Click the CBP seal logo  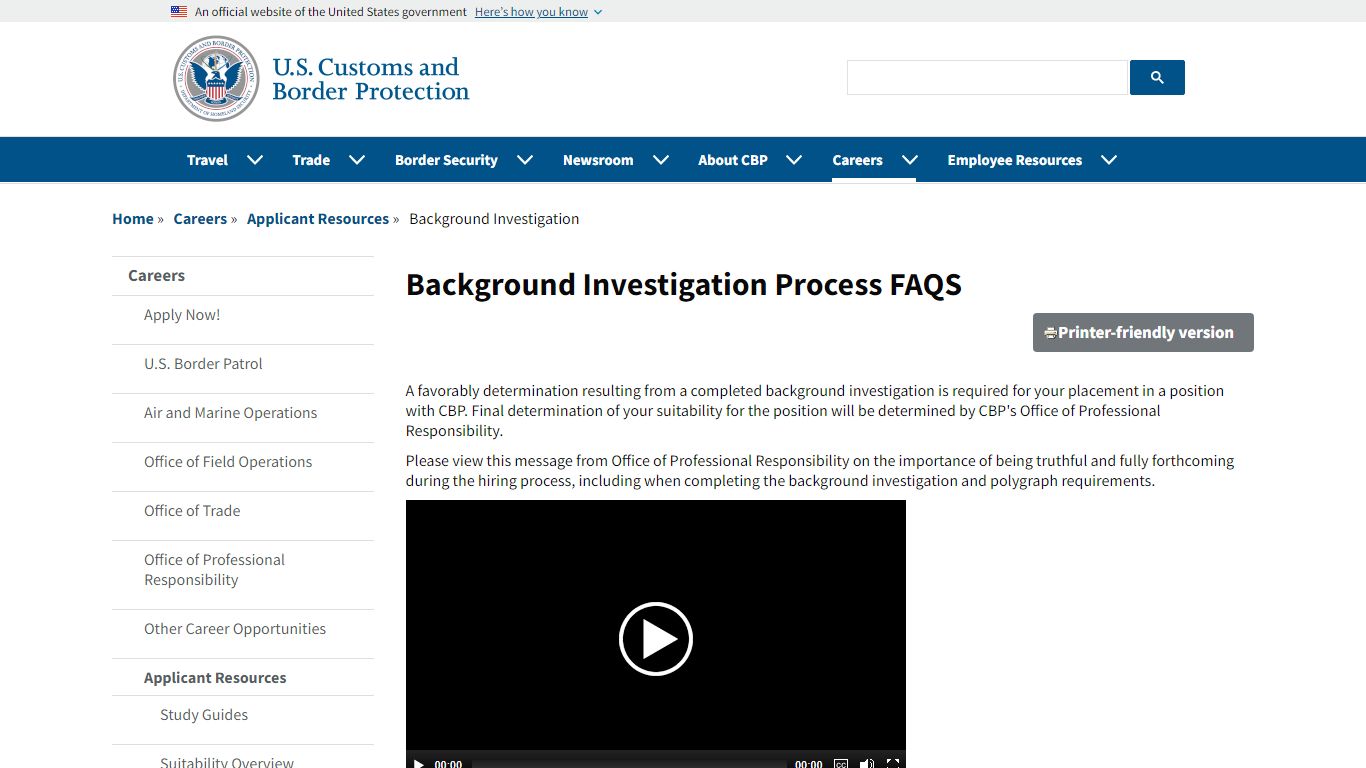tap(216, 79)
